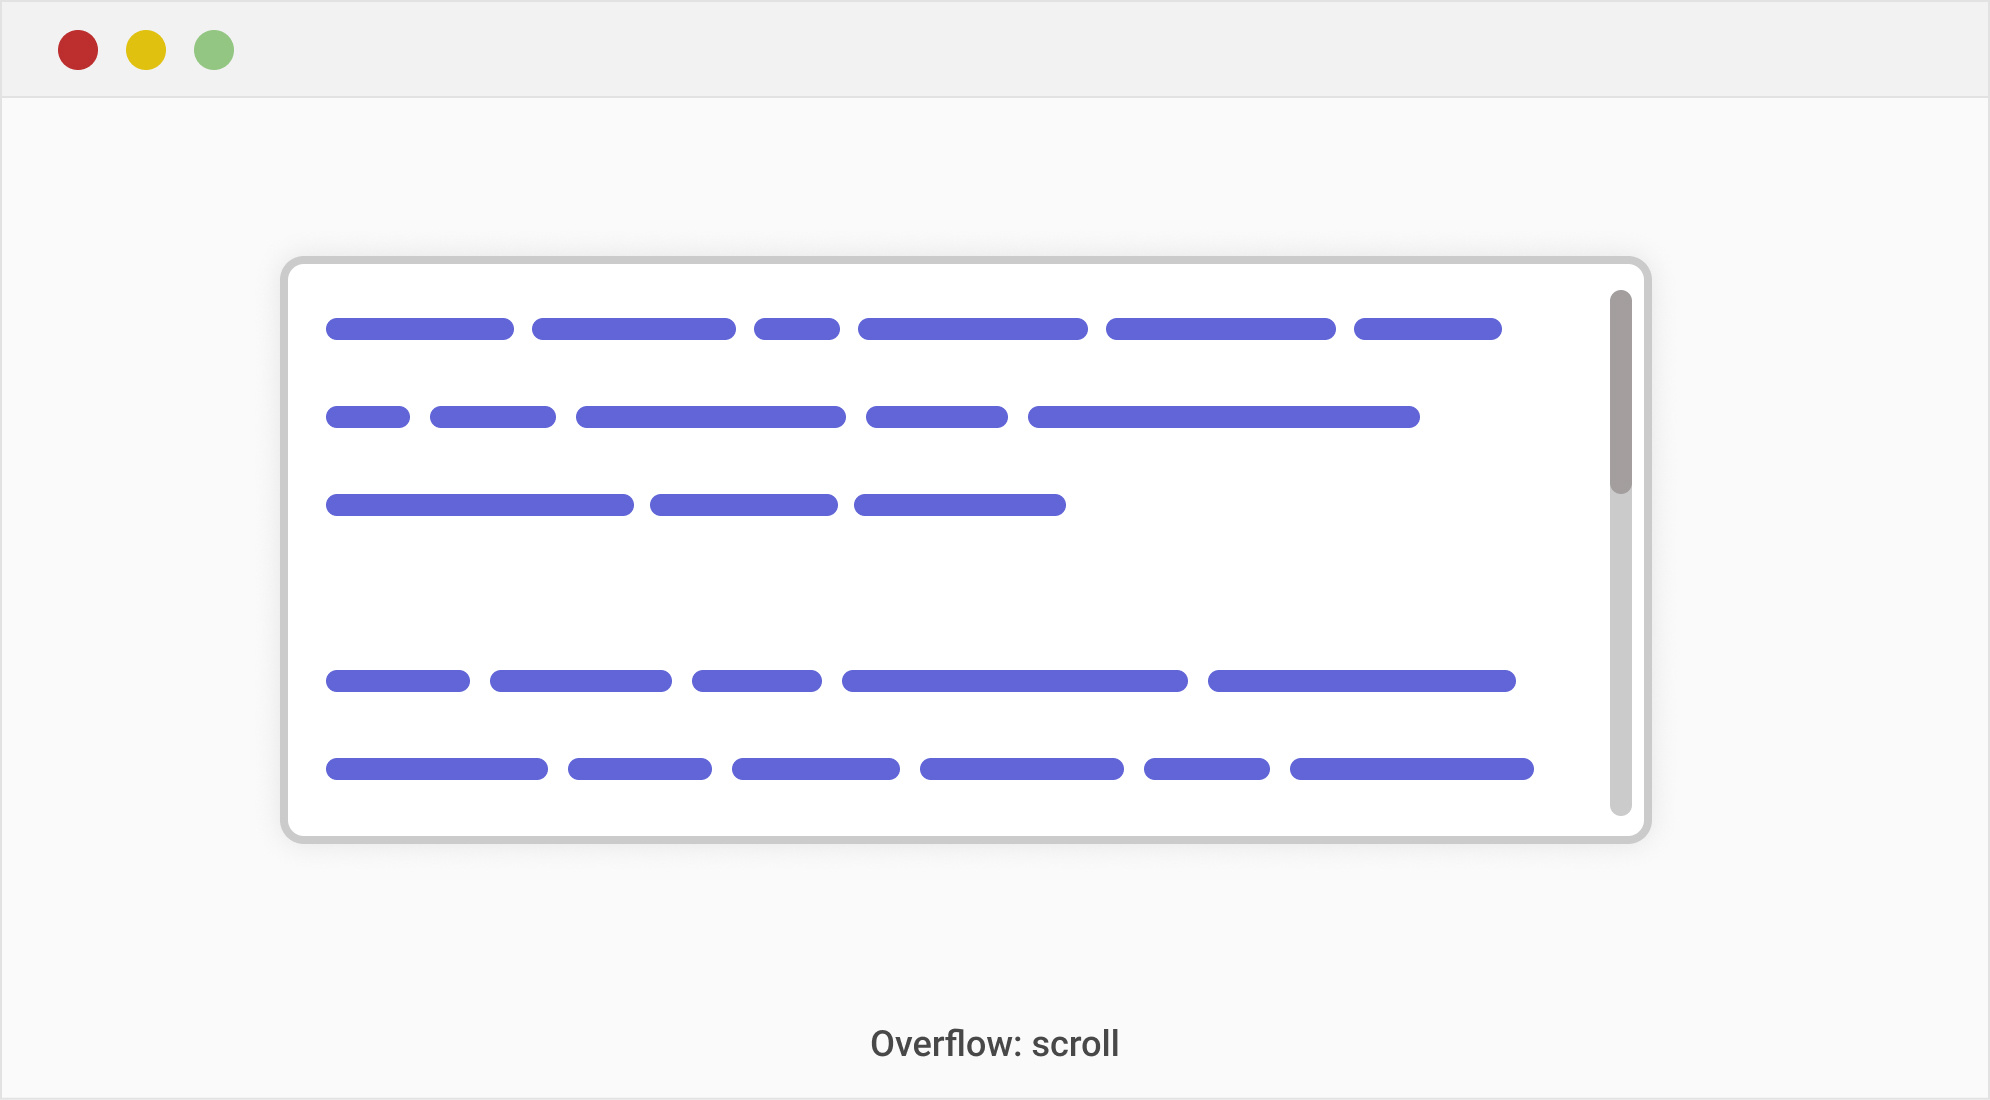Click the first bar in the bottom line

coord(437,769)
